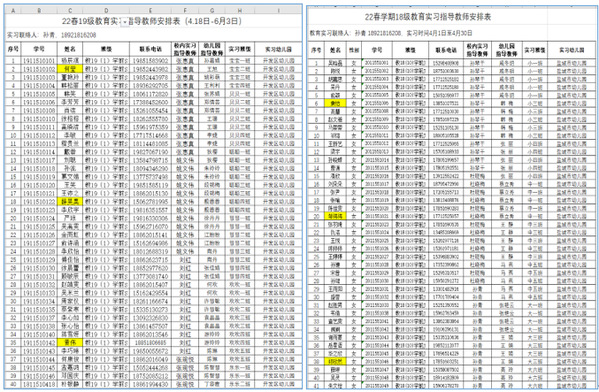This screenshot has width=599, height=392.
Task: Click the 实习幼儿园 header cell in the left table
Action: (x=278, y=49)
